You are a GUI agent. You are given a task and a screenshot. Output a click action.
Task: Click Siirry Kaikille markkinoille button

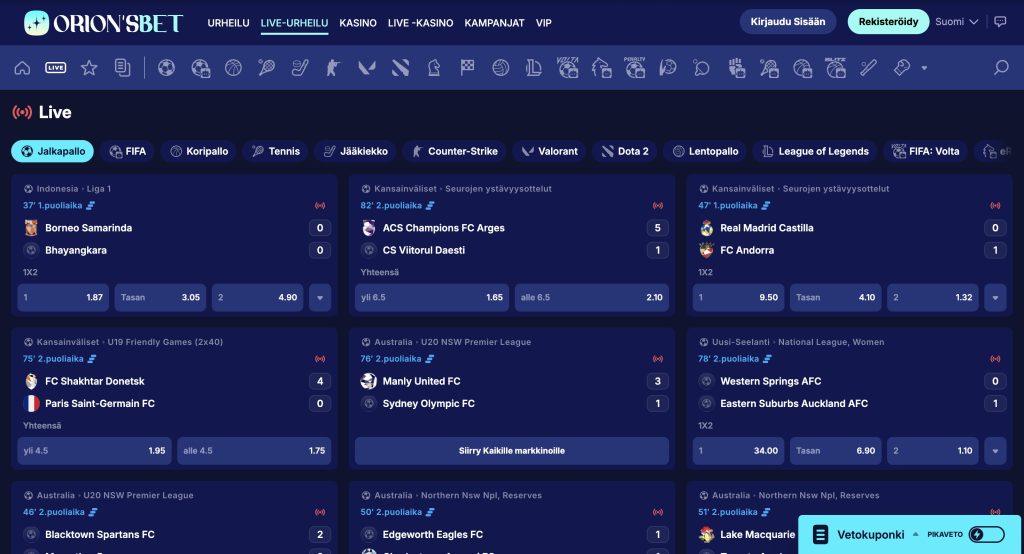click(x=512, y=451)
